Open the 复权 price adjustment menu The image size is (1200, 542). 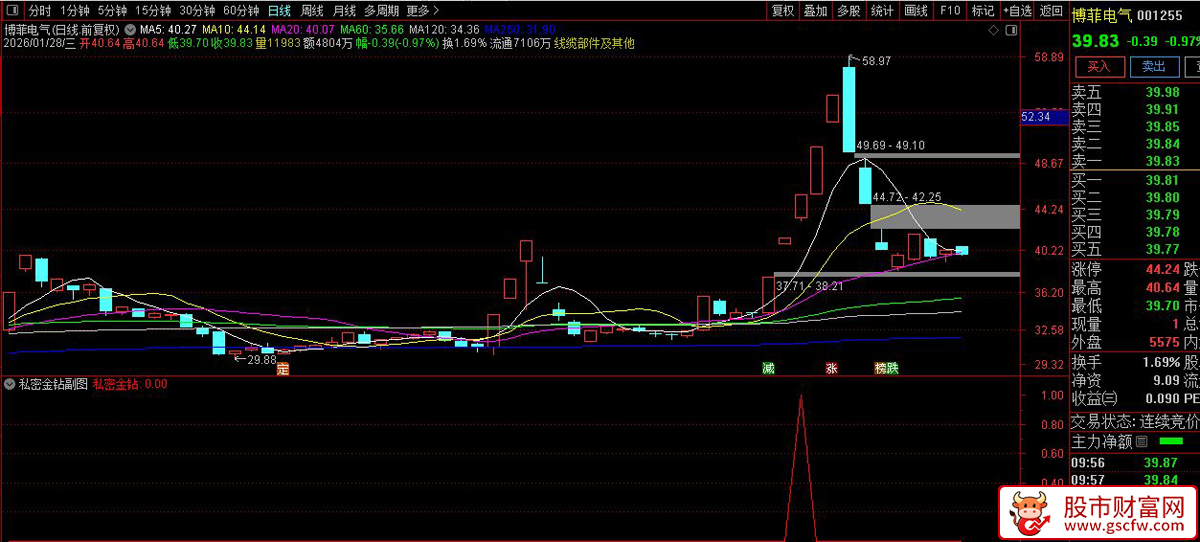point(783,11)
